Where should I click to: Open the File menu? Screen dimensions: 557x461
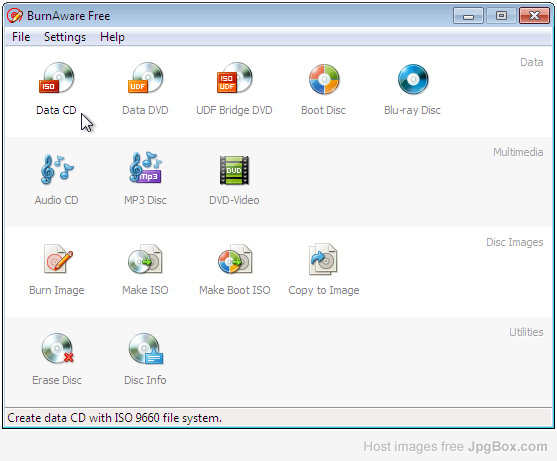pyautogui.click(x=21, y=37)
